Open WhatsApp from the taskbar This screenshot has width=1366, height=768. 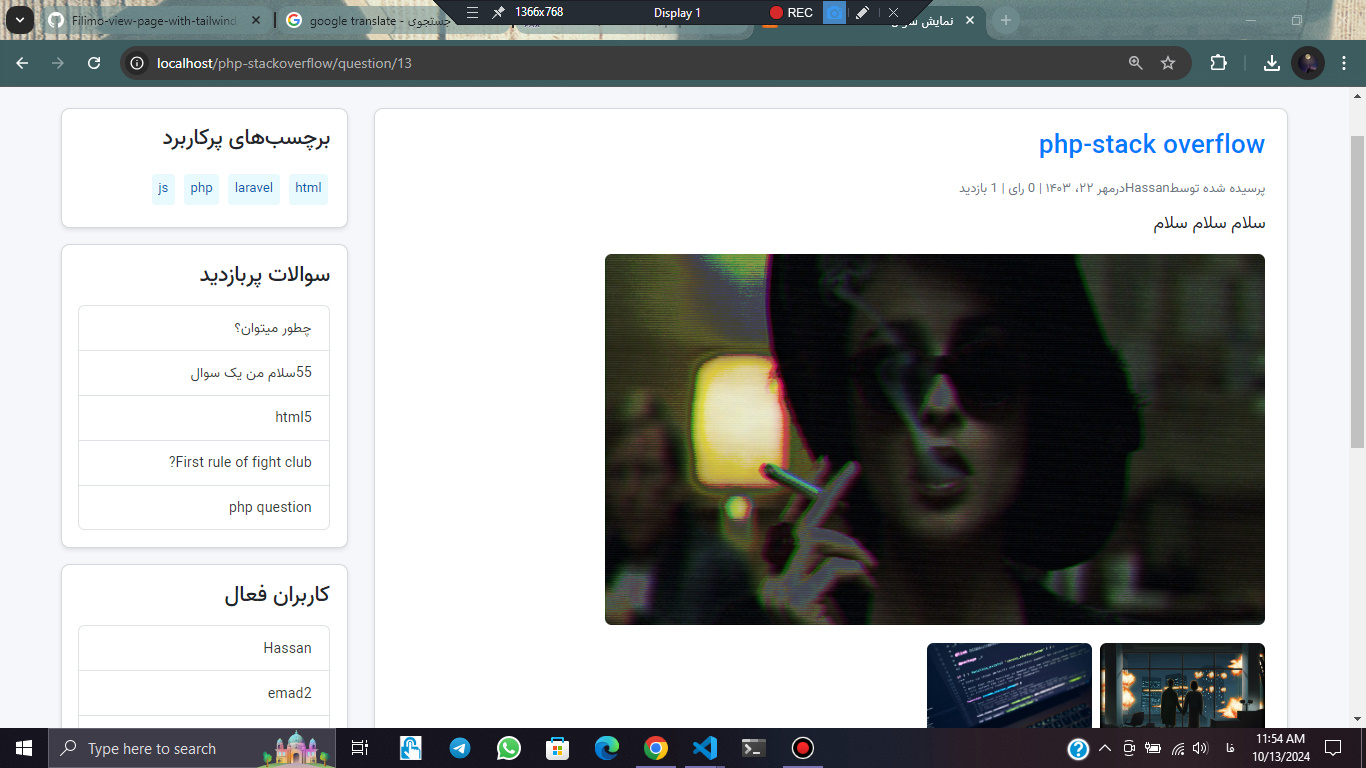click(x=509, y=748)
